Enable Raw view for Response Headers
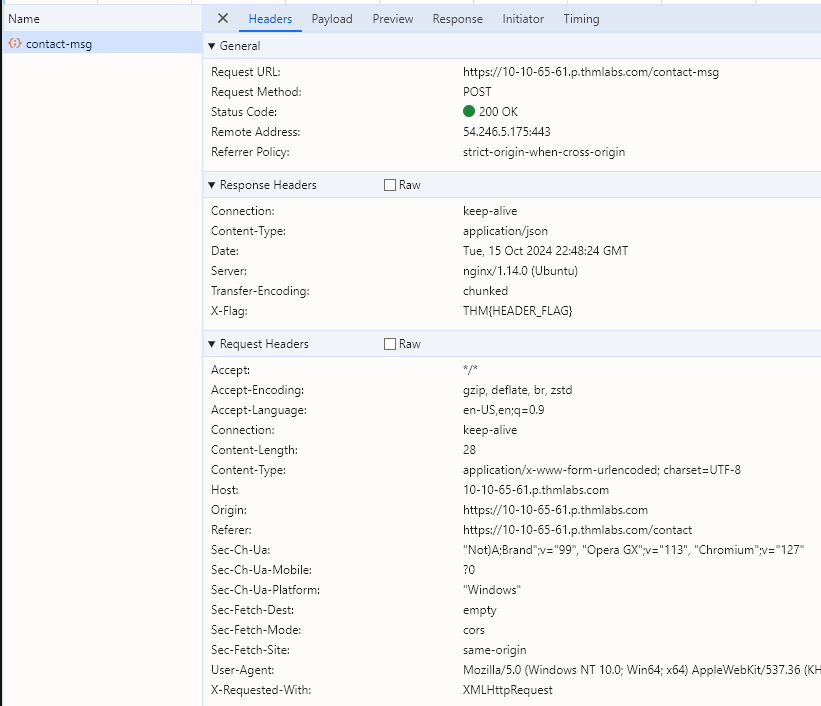 pyautogui.click(x=390, y=185)
